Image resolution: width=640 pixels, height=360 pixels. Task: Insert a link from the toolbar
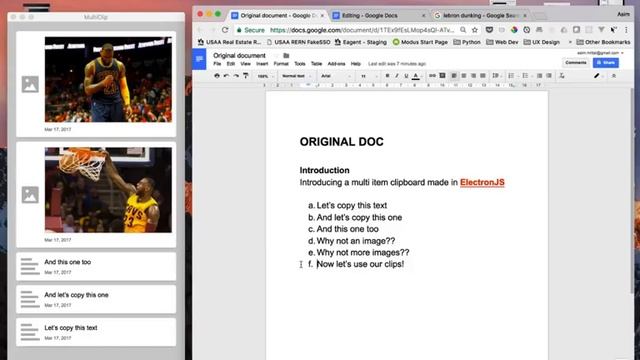[x=432, y=76]
